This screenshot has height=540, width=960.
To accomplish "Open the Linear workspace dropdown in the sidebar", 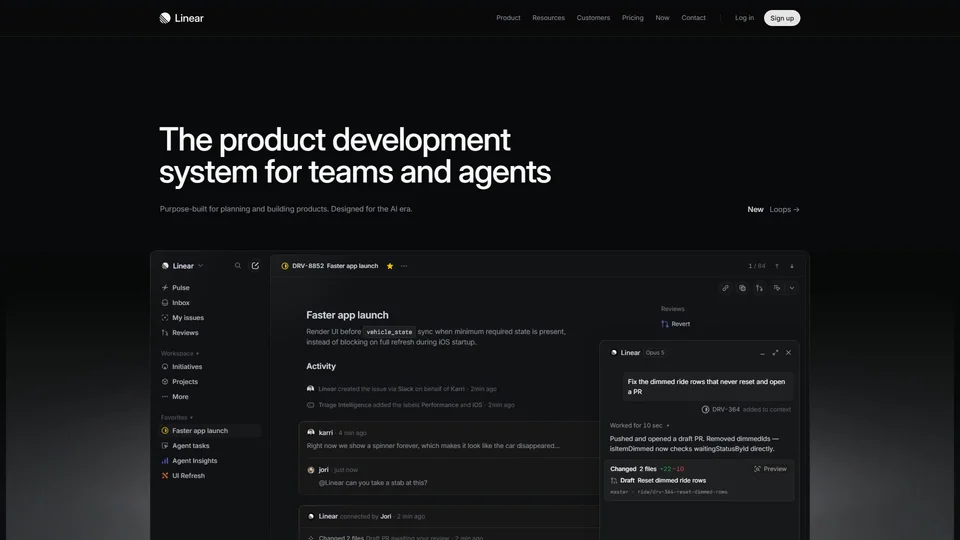I will click(182, 266).
